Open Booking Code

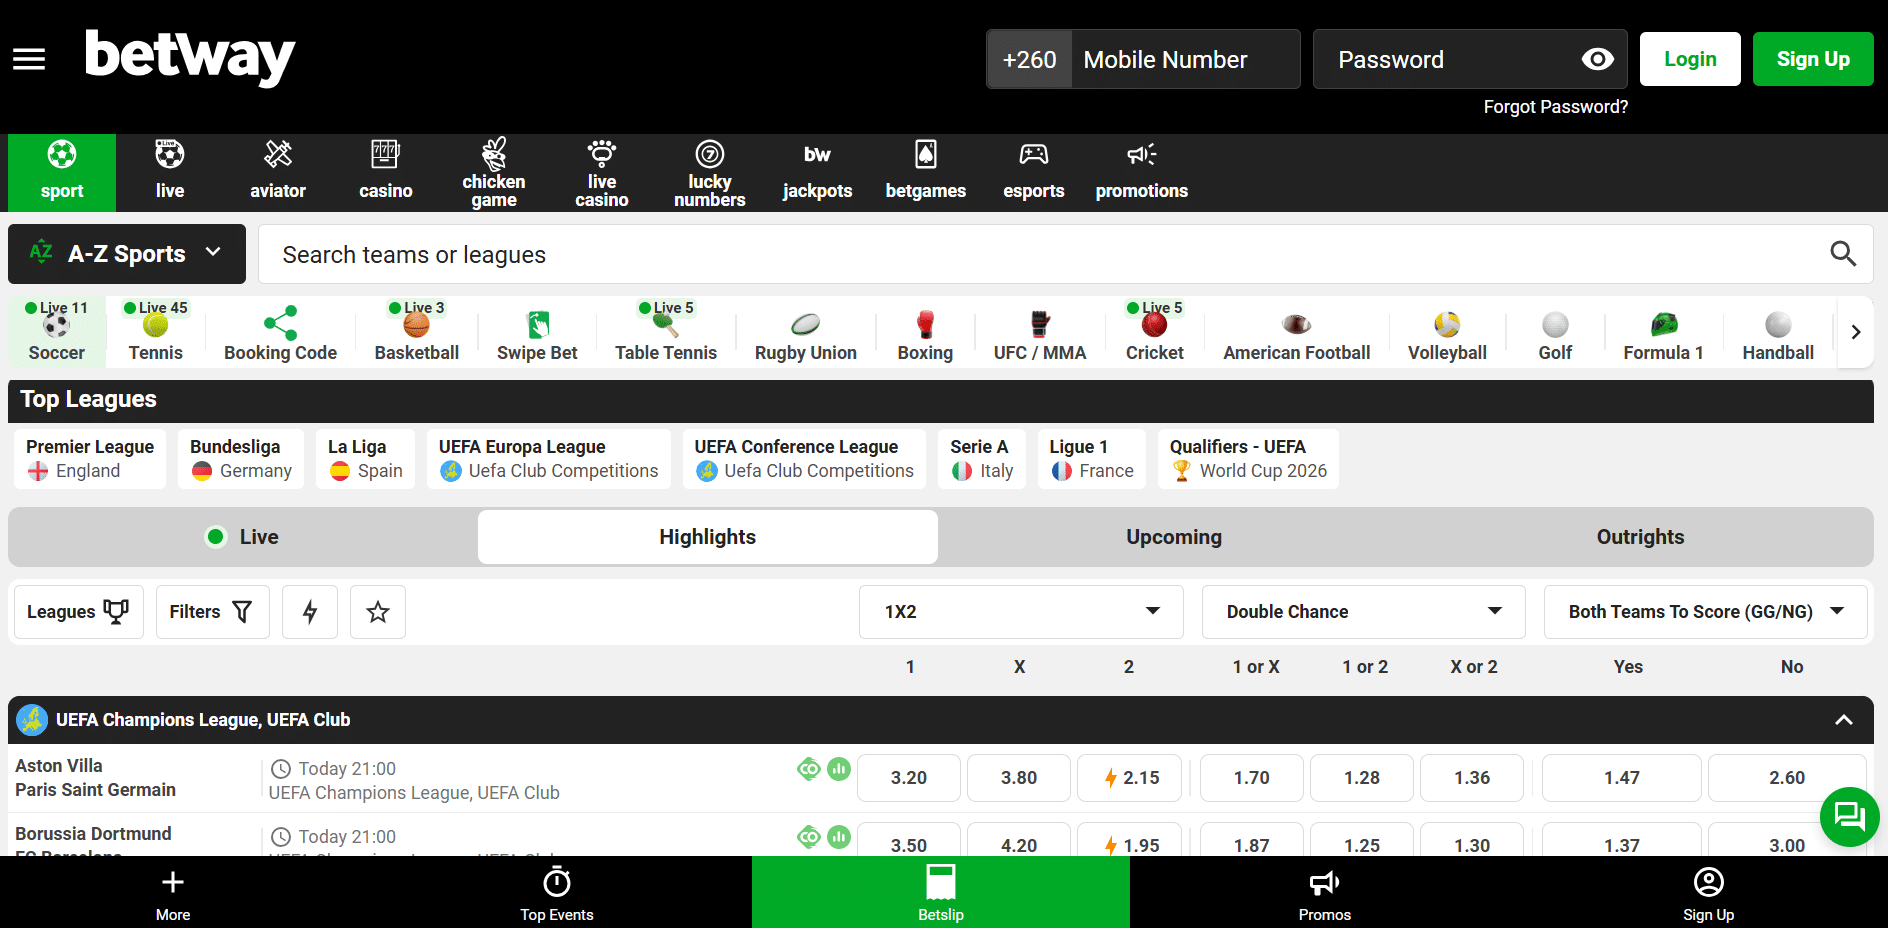coord(281,332)
